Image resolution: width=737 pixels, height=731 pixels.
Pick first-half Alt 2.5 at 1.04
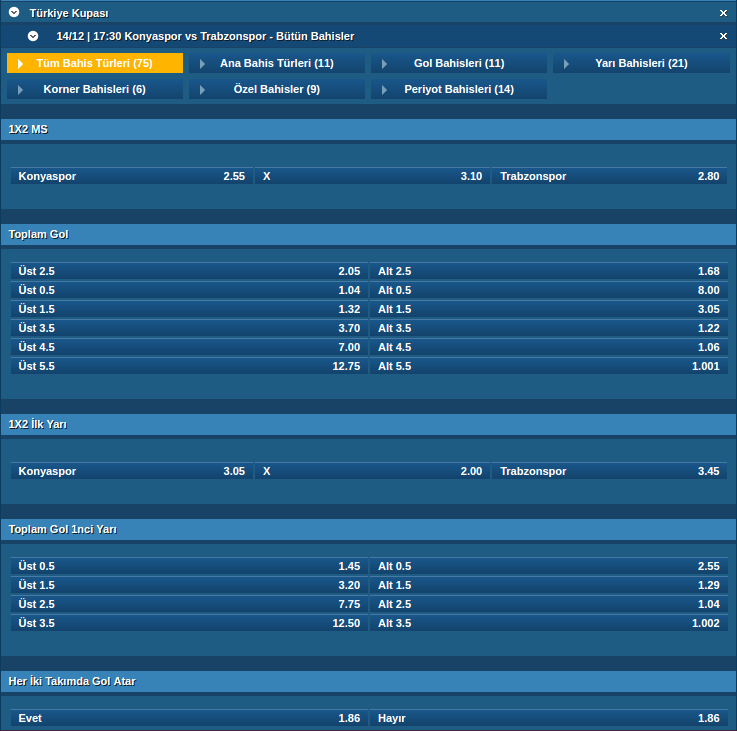tap(549, 604)
